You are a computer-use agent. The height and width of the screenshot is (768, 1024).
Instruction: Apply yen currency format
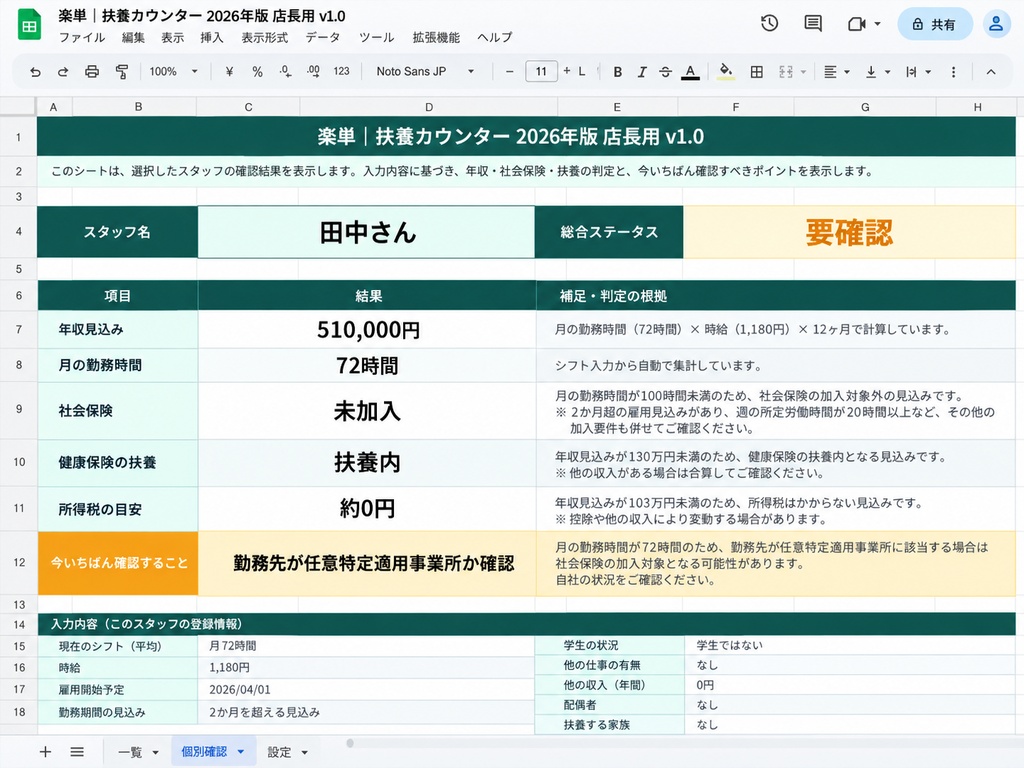tap(229, 72)
